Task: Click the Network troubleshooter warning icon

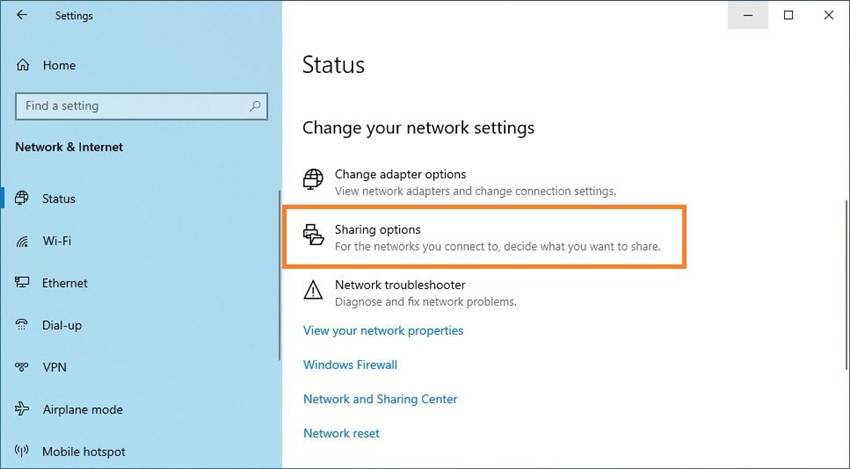Action: [314, 291]
